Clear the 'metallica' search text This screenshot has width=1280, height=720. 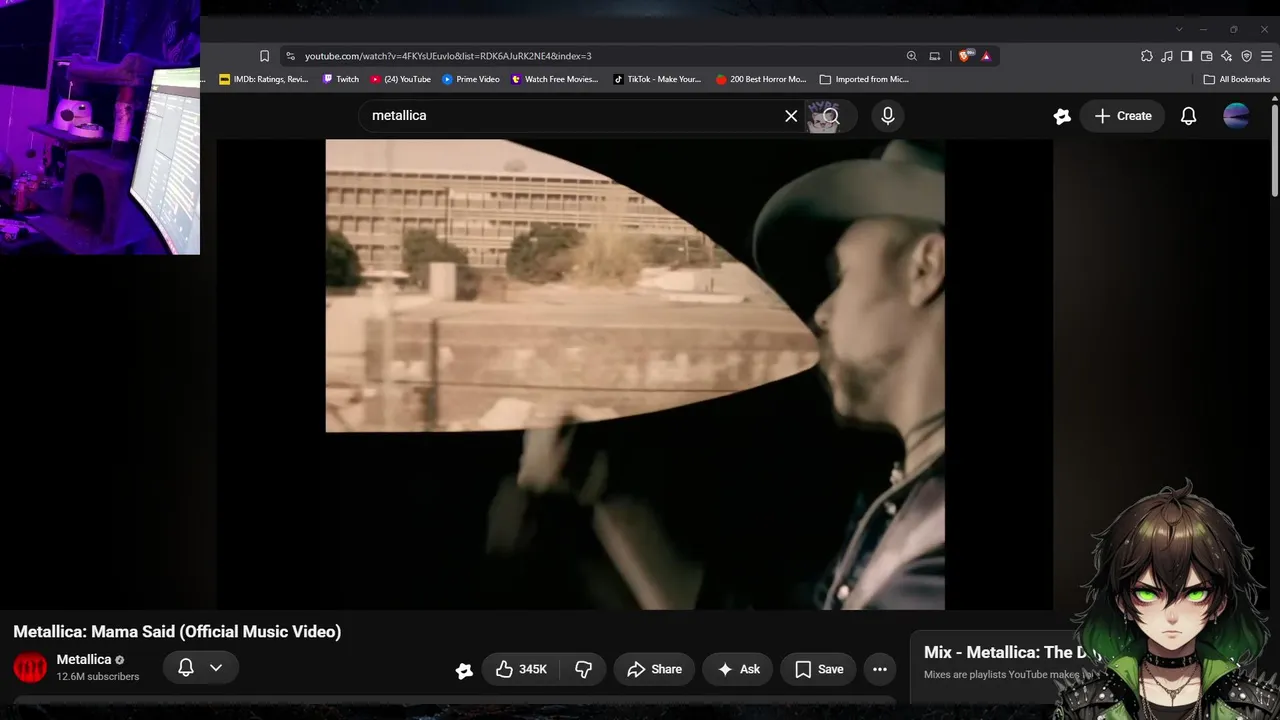(791, 116)
